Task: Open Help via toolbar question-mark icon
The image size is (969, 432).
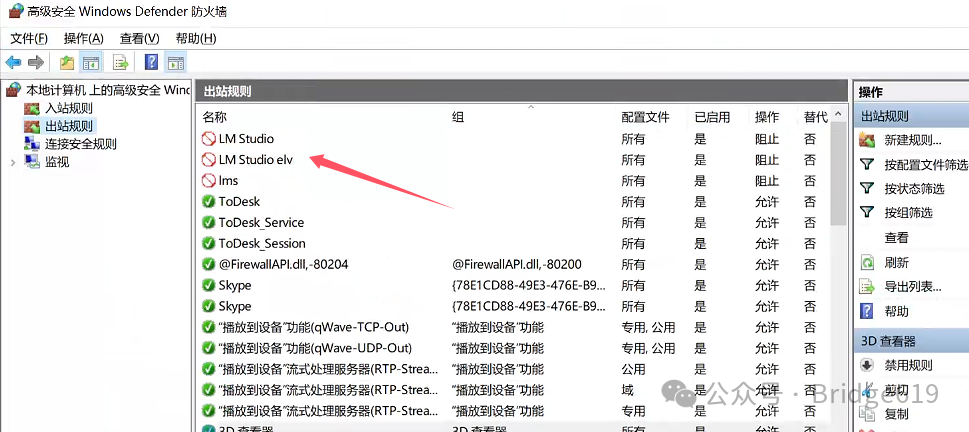Action: tap(151, 62)
